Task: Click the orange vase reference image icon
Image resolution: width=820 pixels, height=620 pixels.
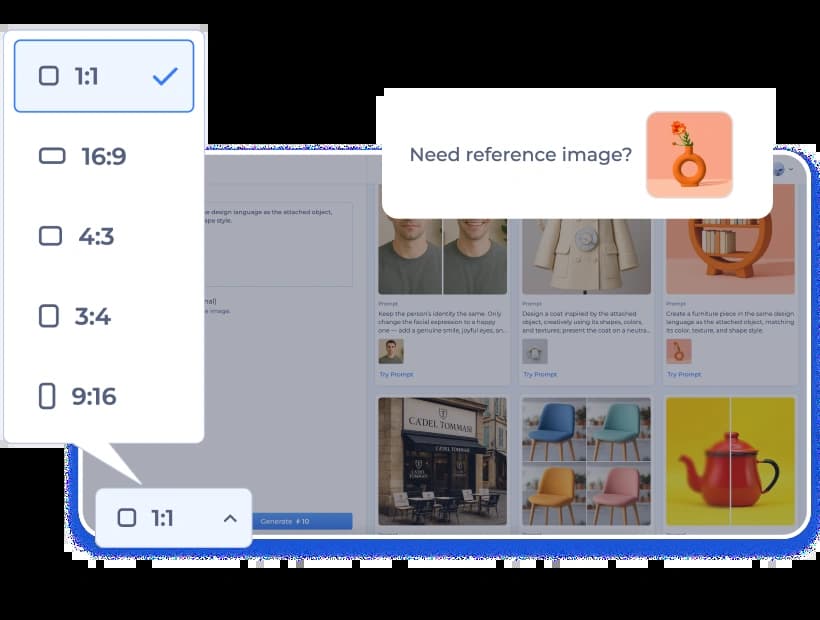Action: pyautogui.click(x=689, y=155)
